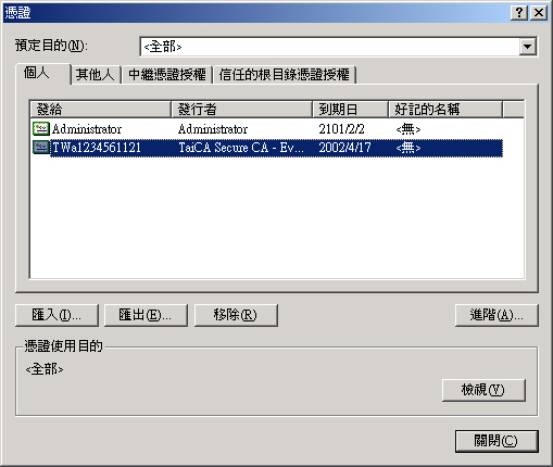553x467 pixels.
Task: Click the 匯出(E)... button
Action: pyautogui.click(x=146, y=315)
